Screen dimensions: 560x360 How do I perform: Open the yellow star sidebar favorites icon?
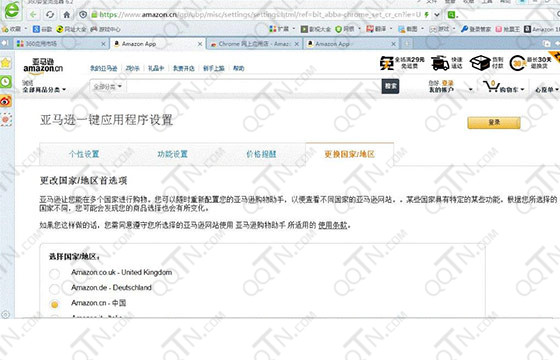point(6,63)
